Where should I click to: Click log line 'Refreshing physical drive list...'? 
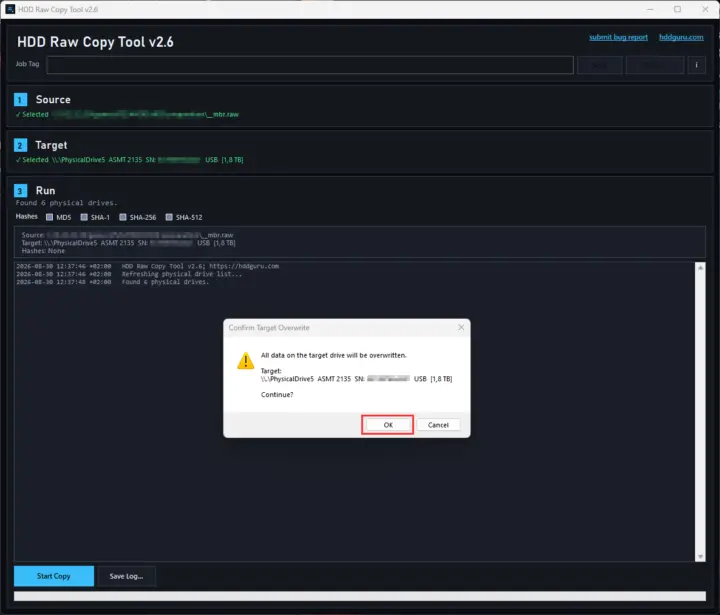[x=181, y=274]
